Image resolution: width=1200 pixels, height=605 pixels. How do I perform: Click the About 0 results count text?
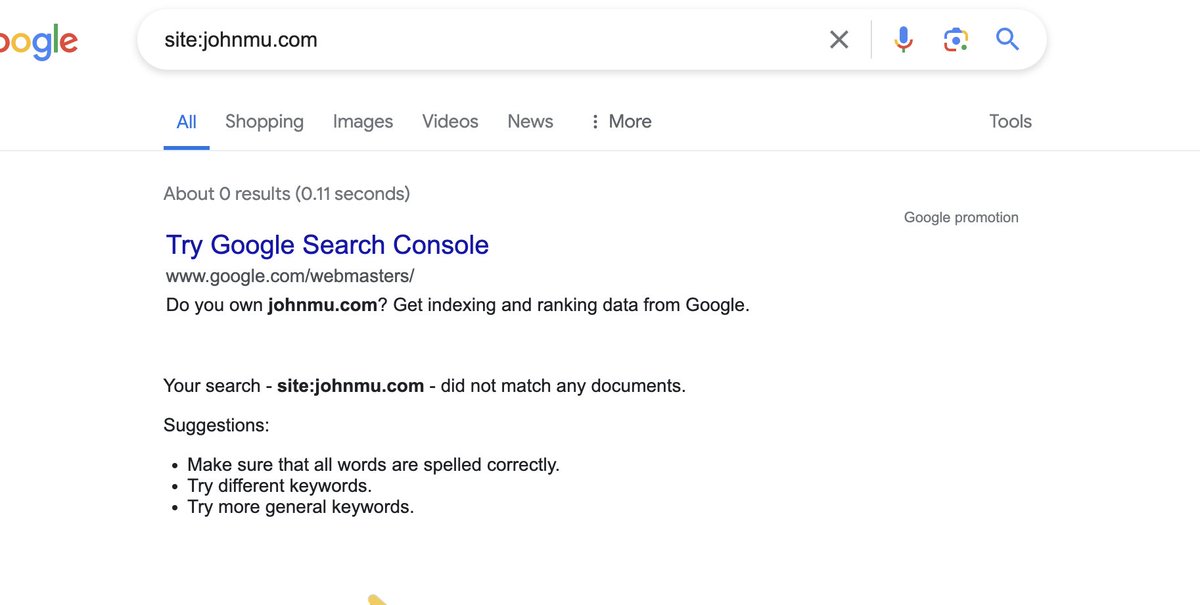[x=286, y=194]
